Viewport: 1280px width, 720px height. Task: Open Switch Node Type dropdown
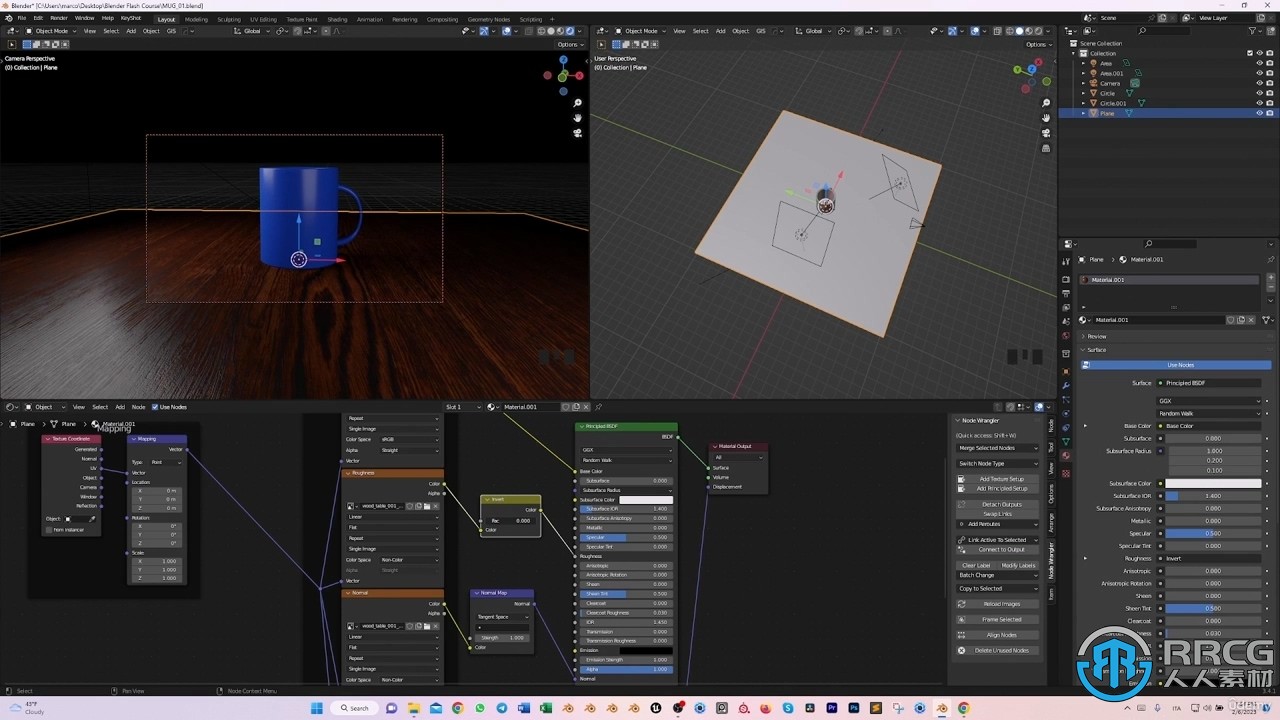pos(998,463)
